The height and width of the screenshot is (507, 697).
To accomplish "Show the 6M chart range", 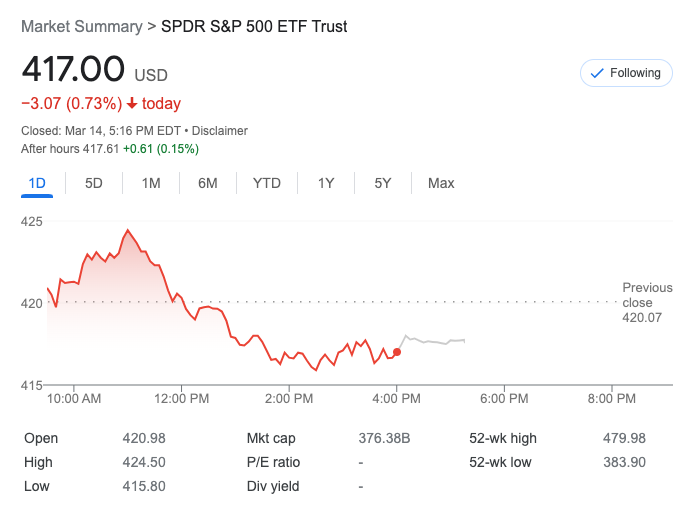I will pyautogui.click(x=208, y=183).
